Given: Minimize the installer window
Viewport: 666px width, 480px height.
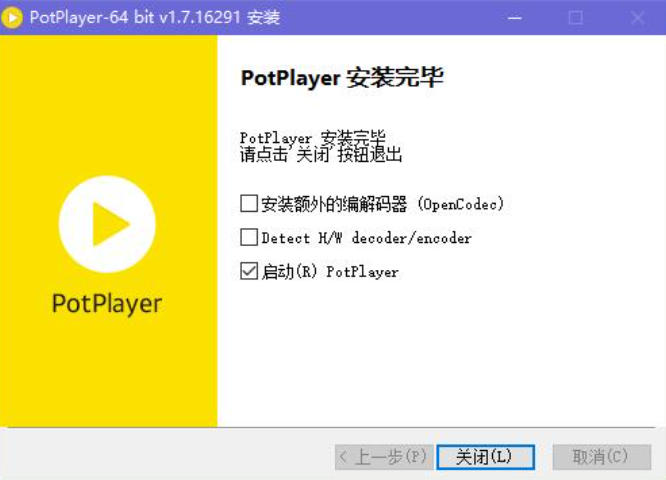Looking at the screenshot, I should point(514,17).
